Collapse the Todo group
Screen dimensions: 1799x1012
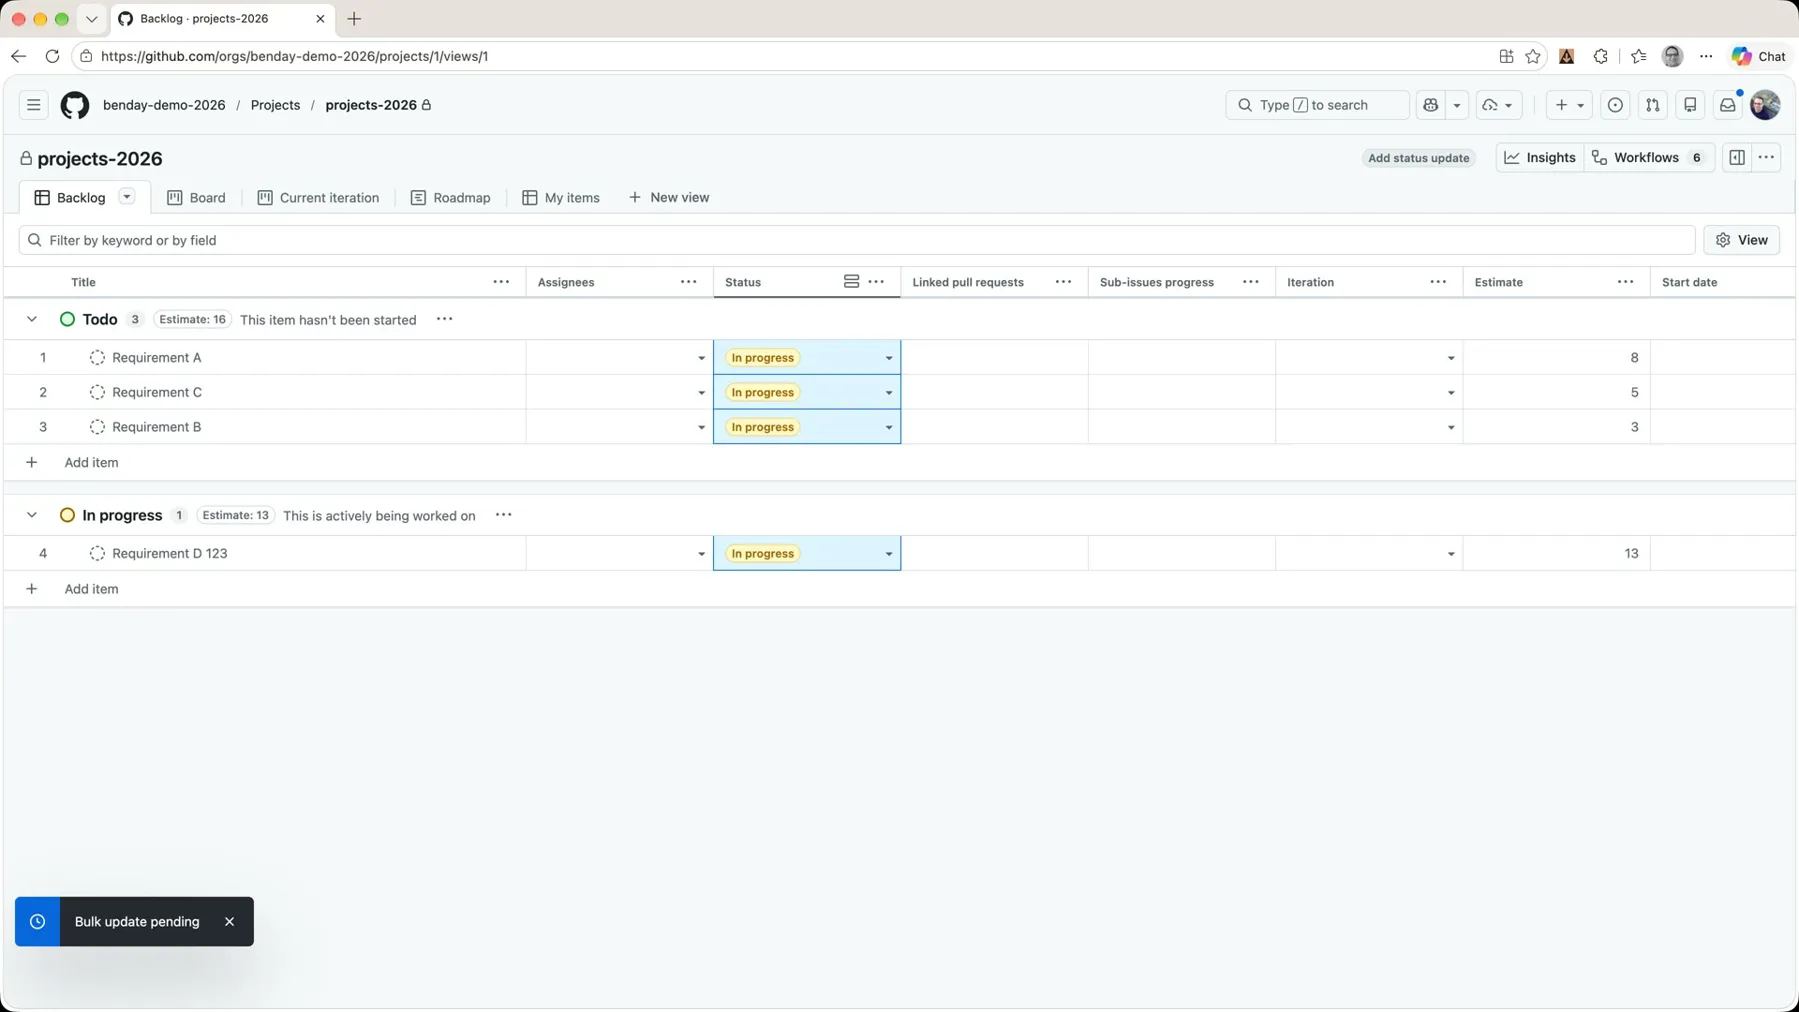tap(32, 319)
